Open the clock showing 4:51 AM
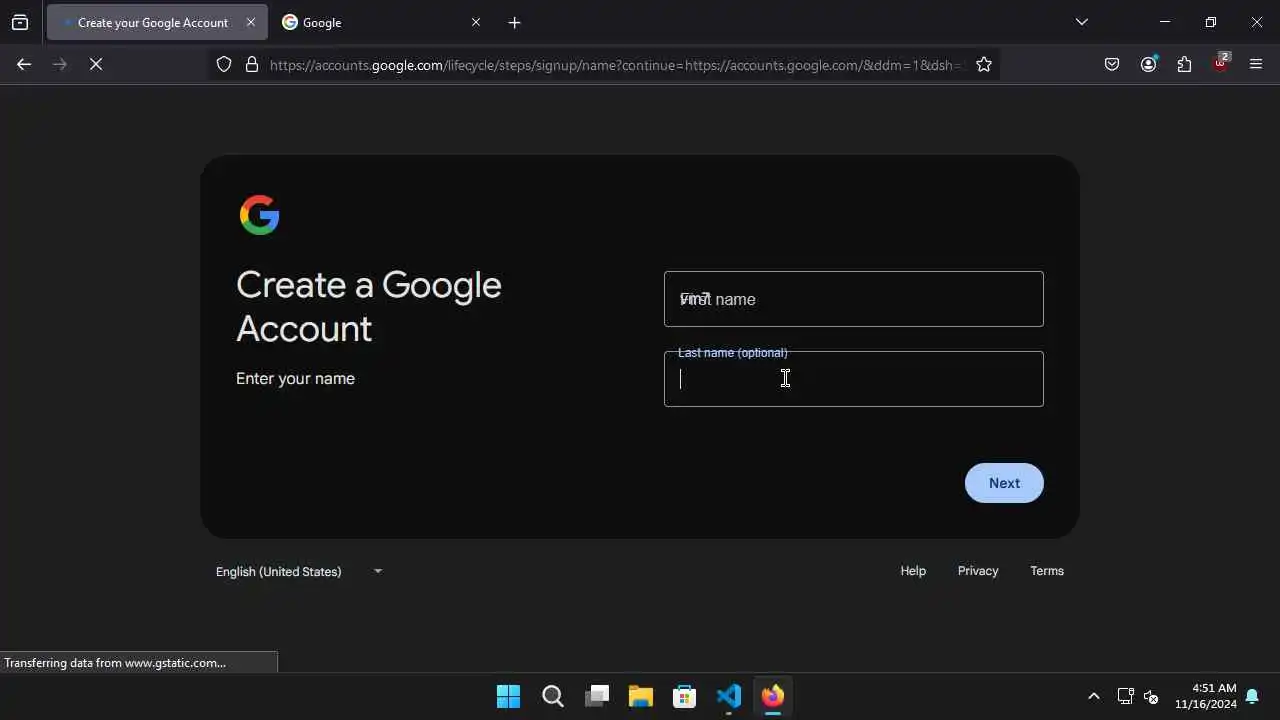The height and width of the screenshot is (720, 1280). pos(1206,696)
